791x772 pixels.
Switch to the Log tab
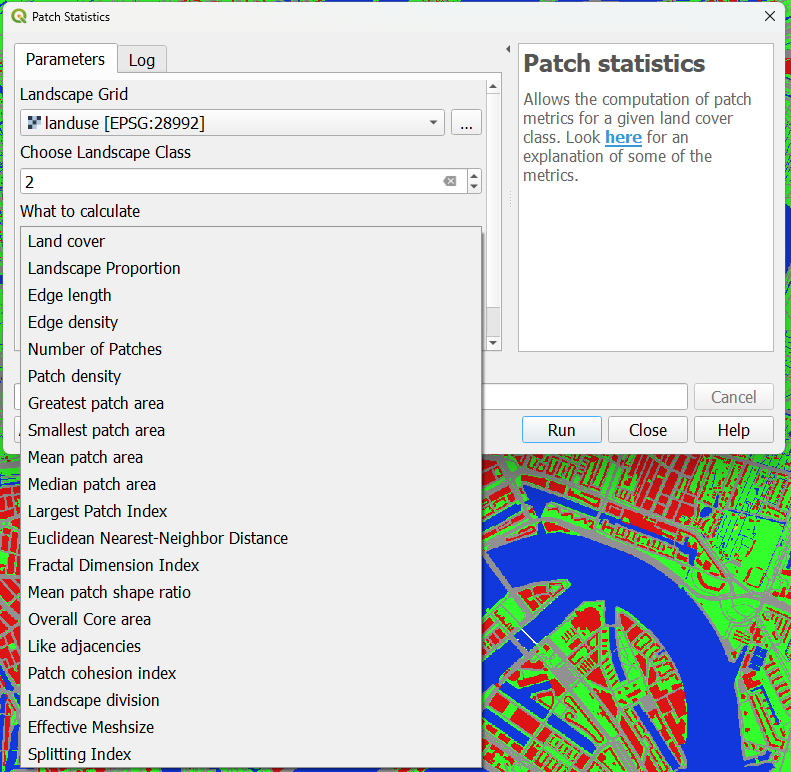tap(142, 60)
